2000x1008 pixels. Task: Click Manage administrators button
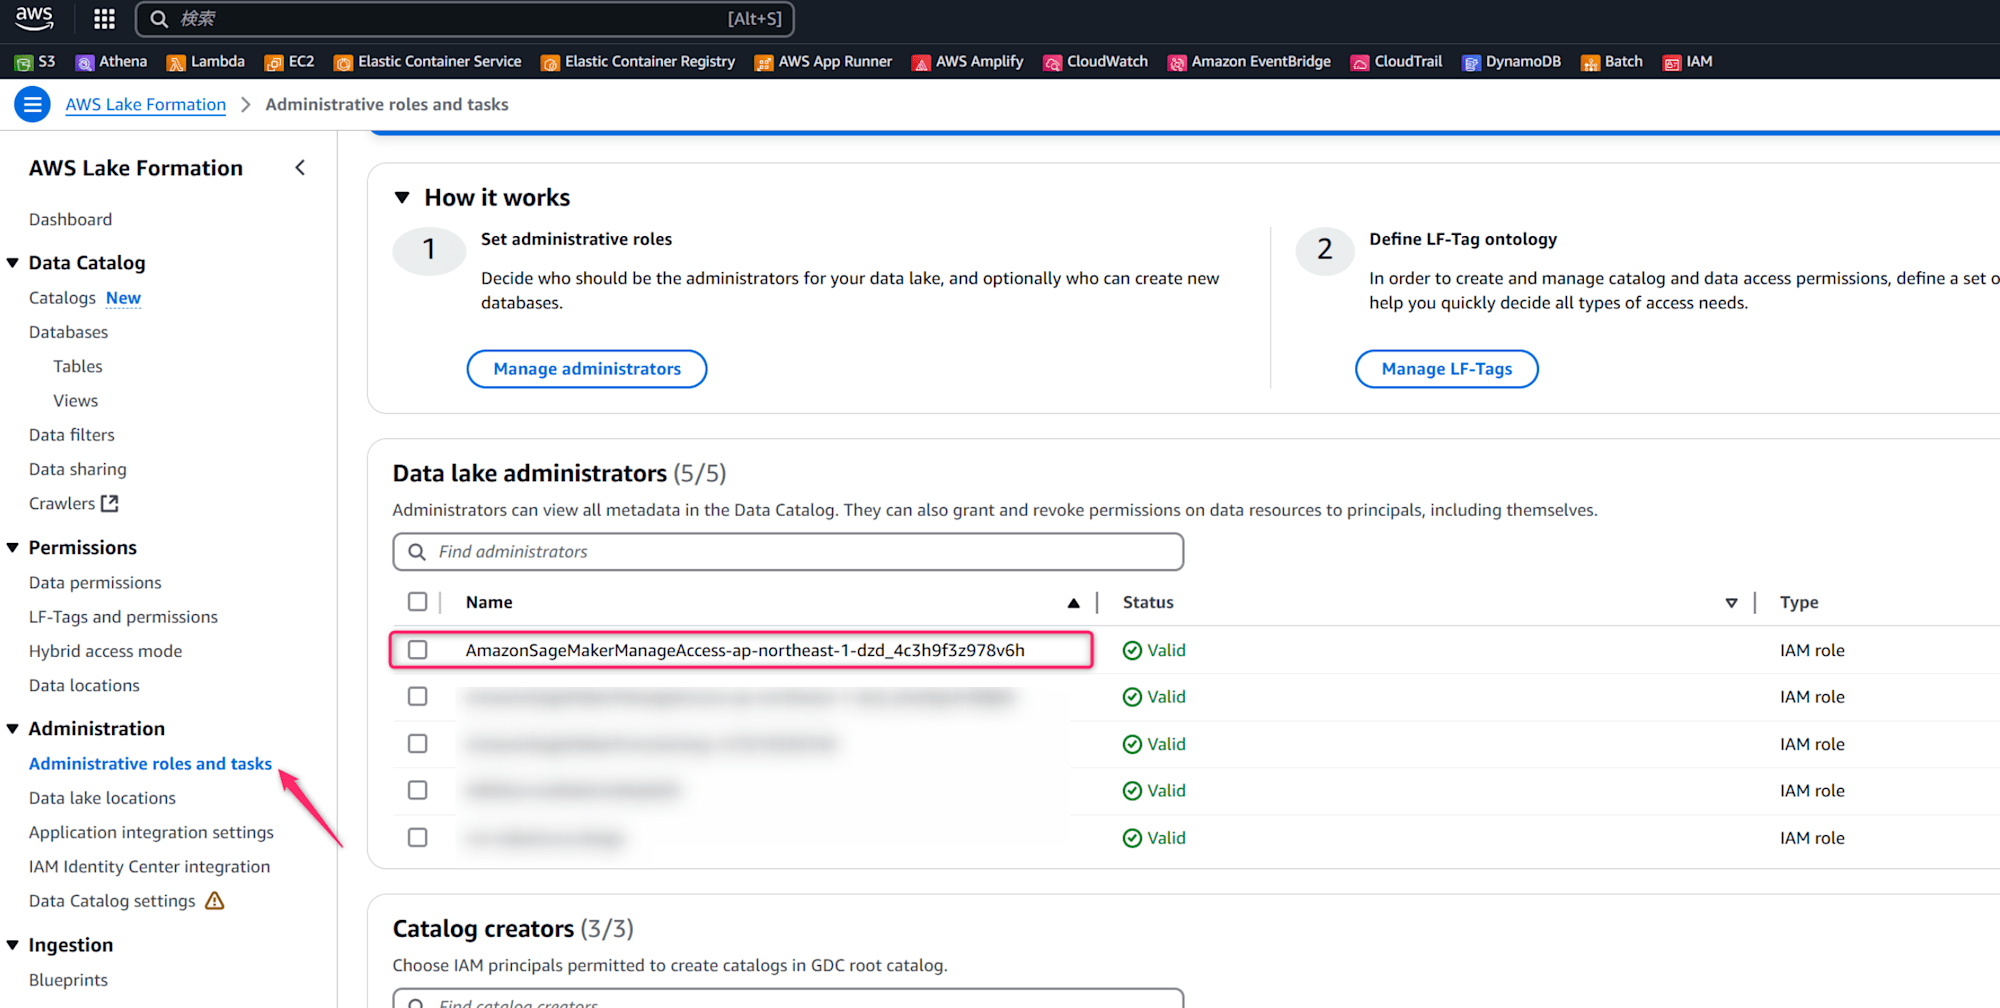click(587, 369)
